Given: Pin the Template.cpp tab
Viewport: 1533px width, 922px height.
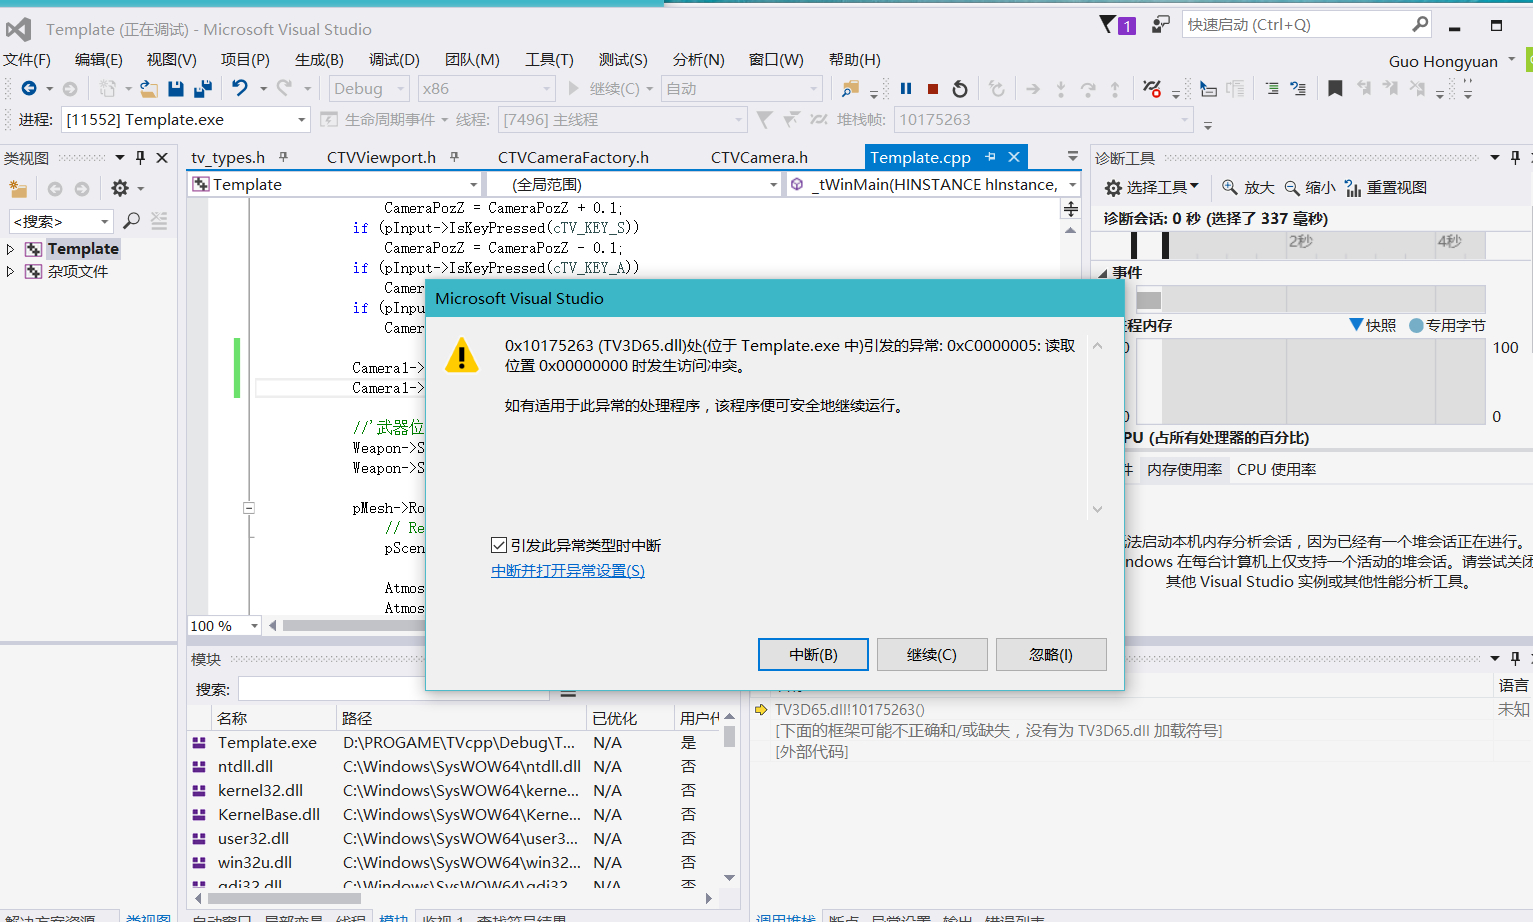Looking at the screenshot, I should point(990,157).
